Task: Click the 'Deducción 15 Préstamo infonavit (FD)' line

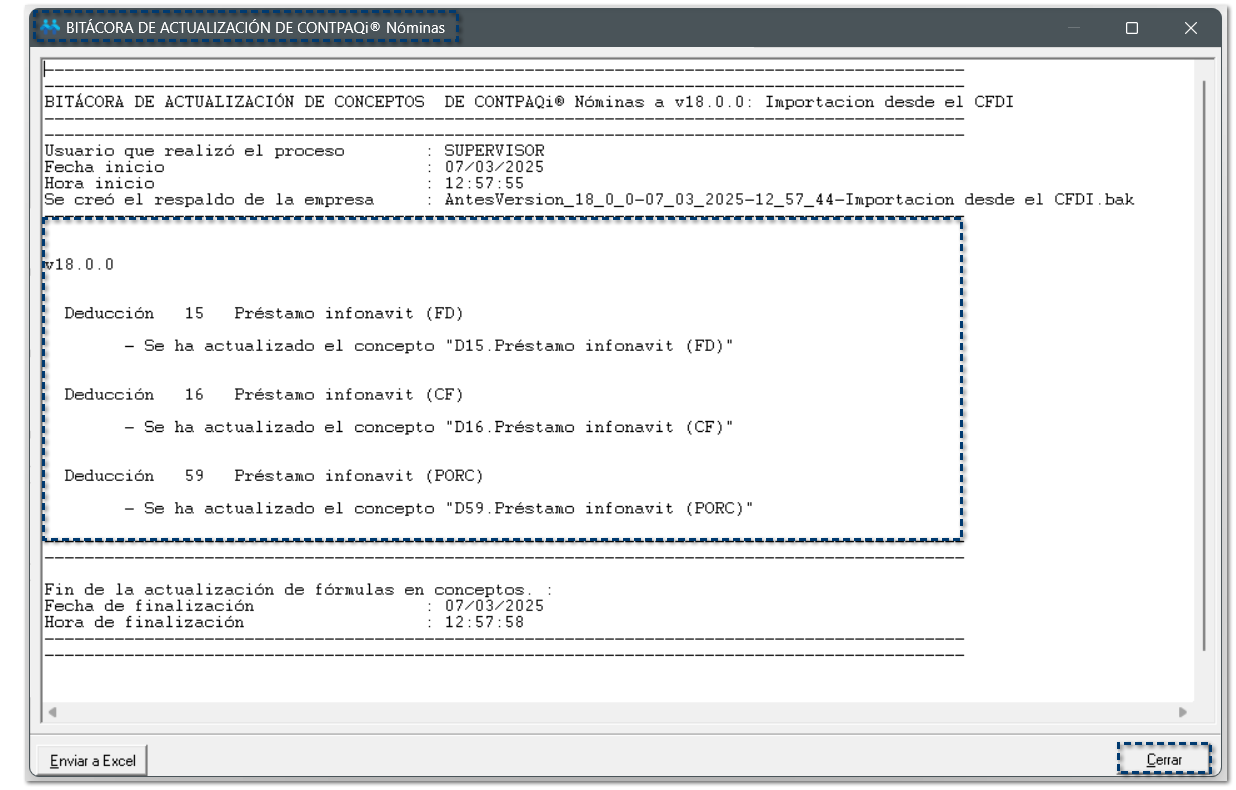Action: 264,313
